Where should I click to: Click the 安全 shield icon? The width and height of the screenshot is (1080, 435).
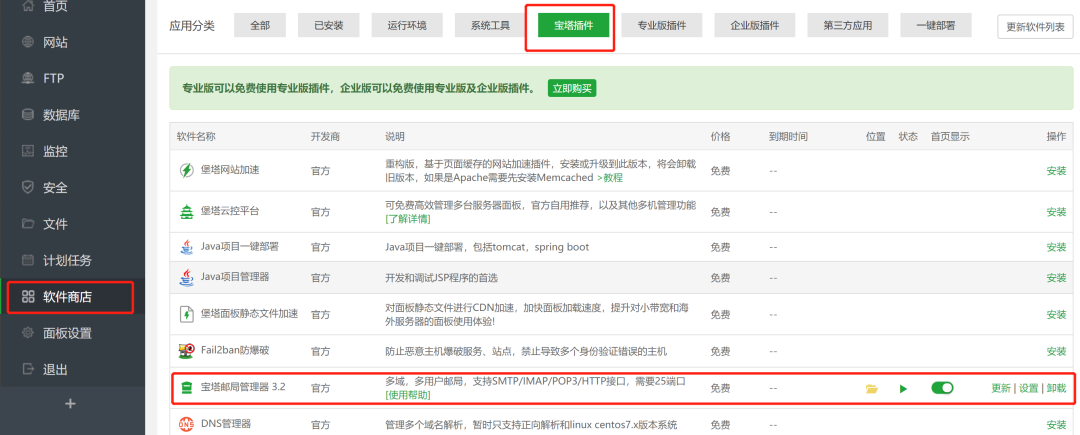click(x=28, y=187)
